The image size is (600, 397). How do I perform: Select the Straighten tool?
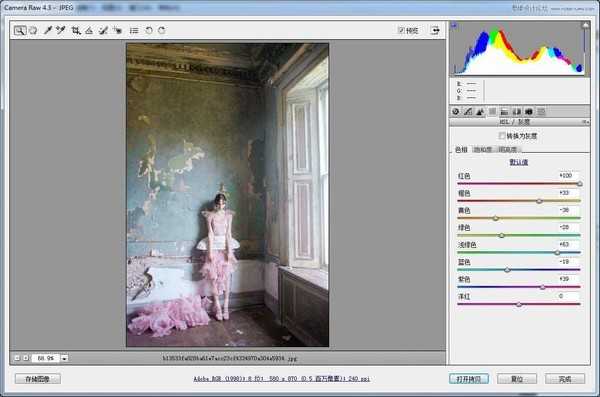(x=89, y=31)
